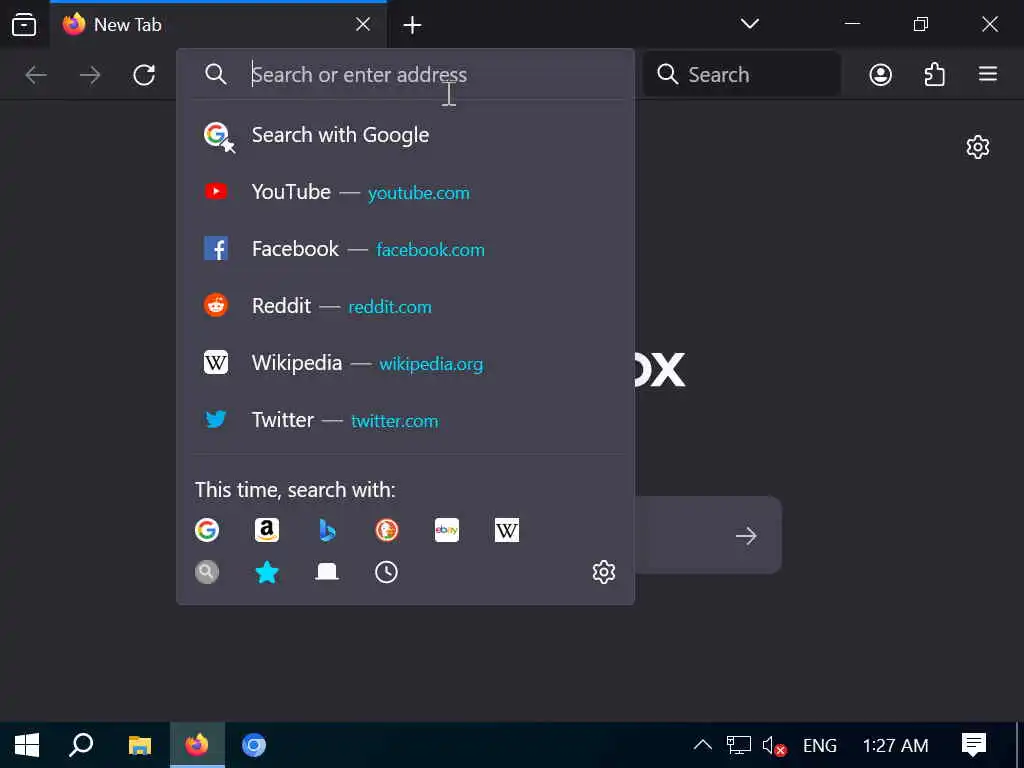
Task: Open File Explorer from taskbar
Action: coord(140,745)
